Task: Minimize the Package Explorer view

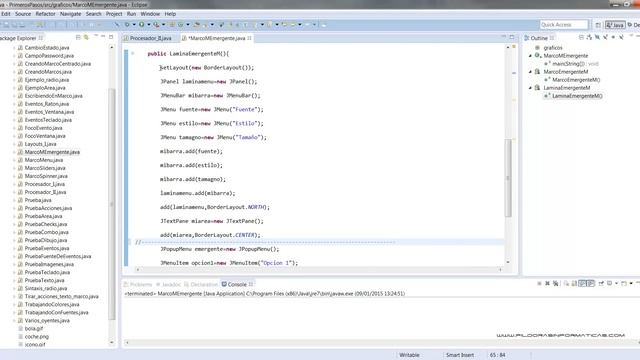Action: [103, 37]
